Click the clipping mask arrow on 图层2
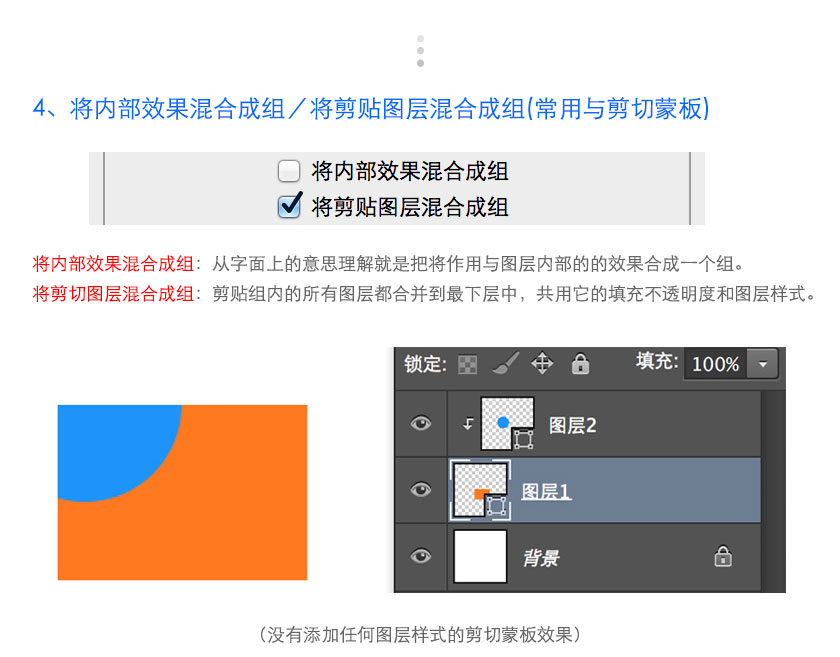Viewport: 840px width, 657px height. coord(467,423)
